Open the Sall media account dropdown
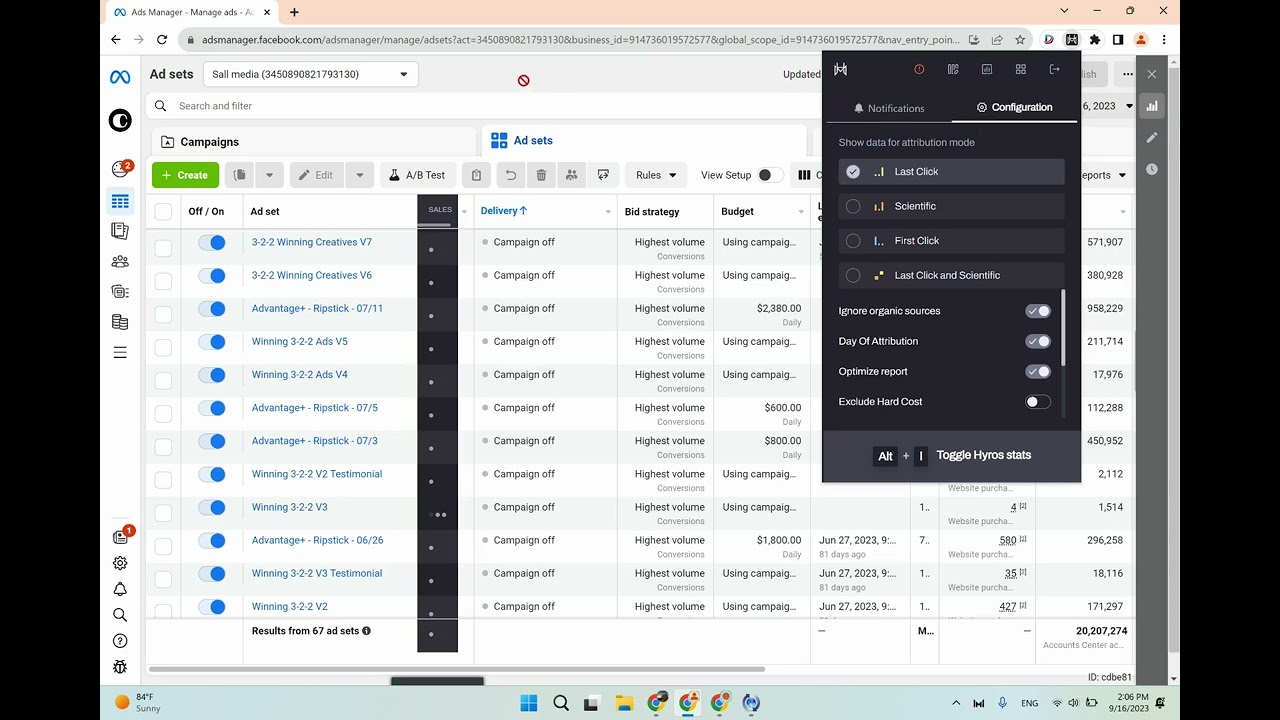This screenshot has width=1280, height=720. [x=311, y=74]
